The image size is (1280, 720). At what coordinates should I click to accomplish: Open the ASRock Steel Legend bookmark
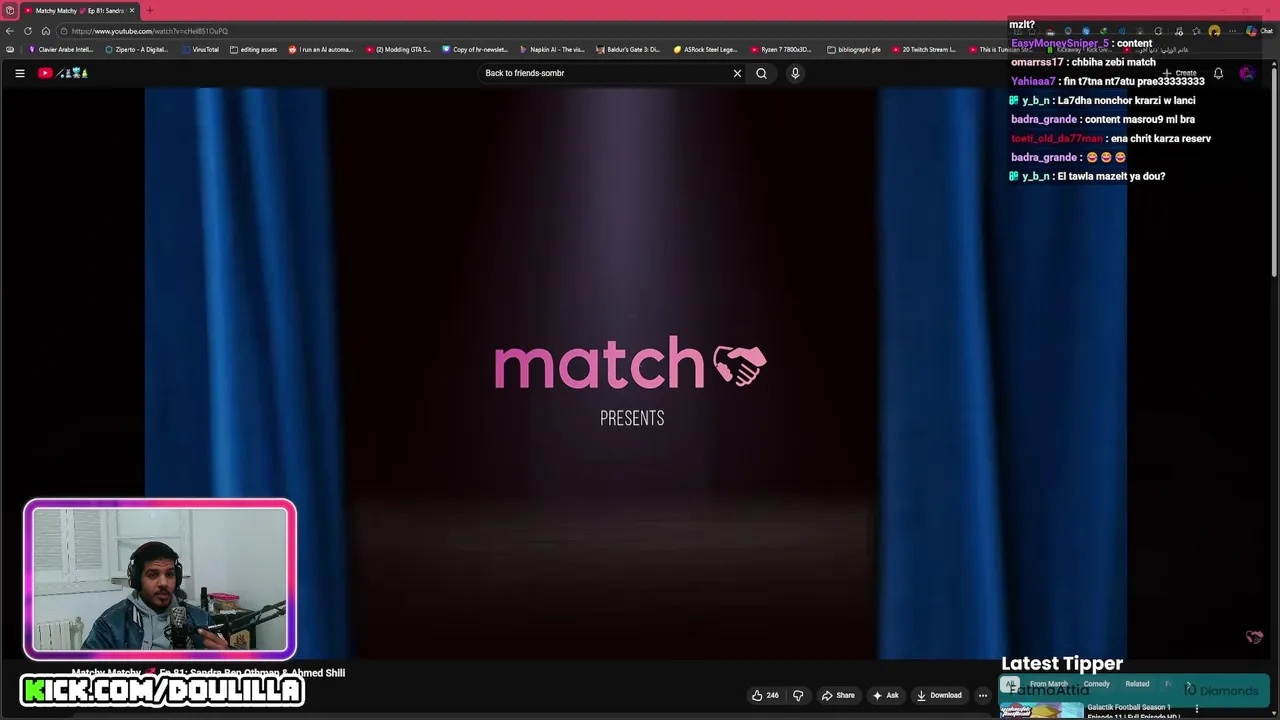click(705, 49)
